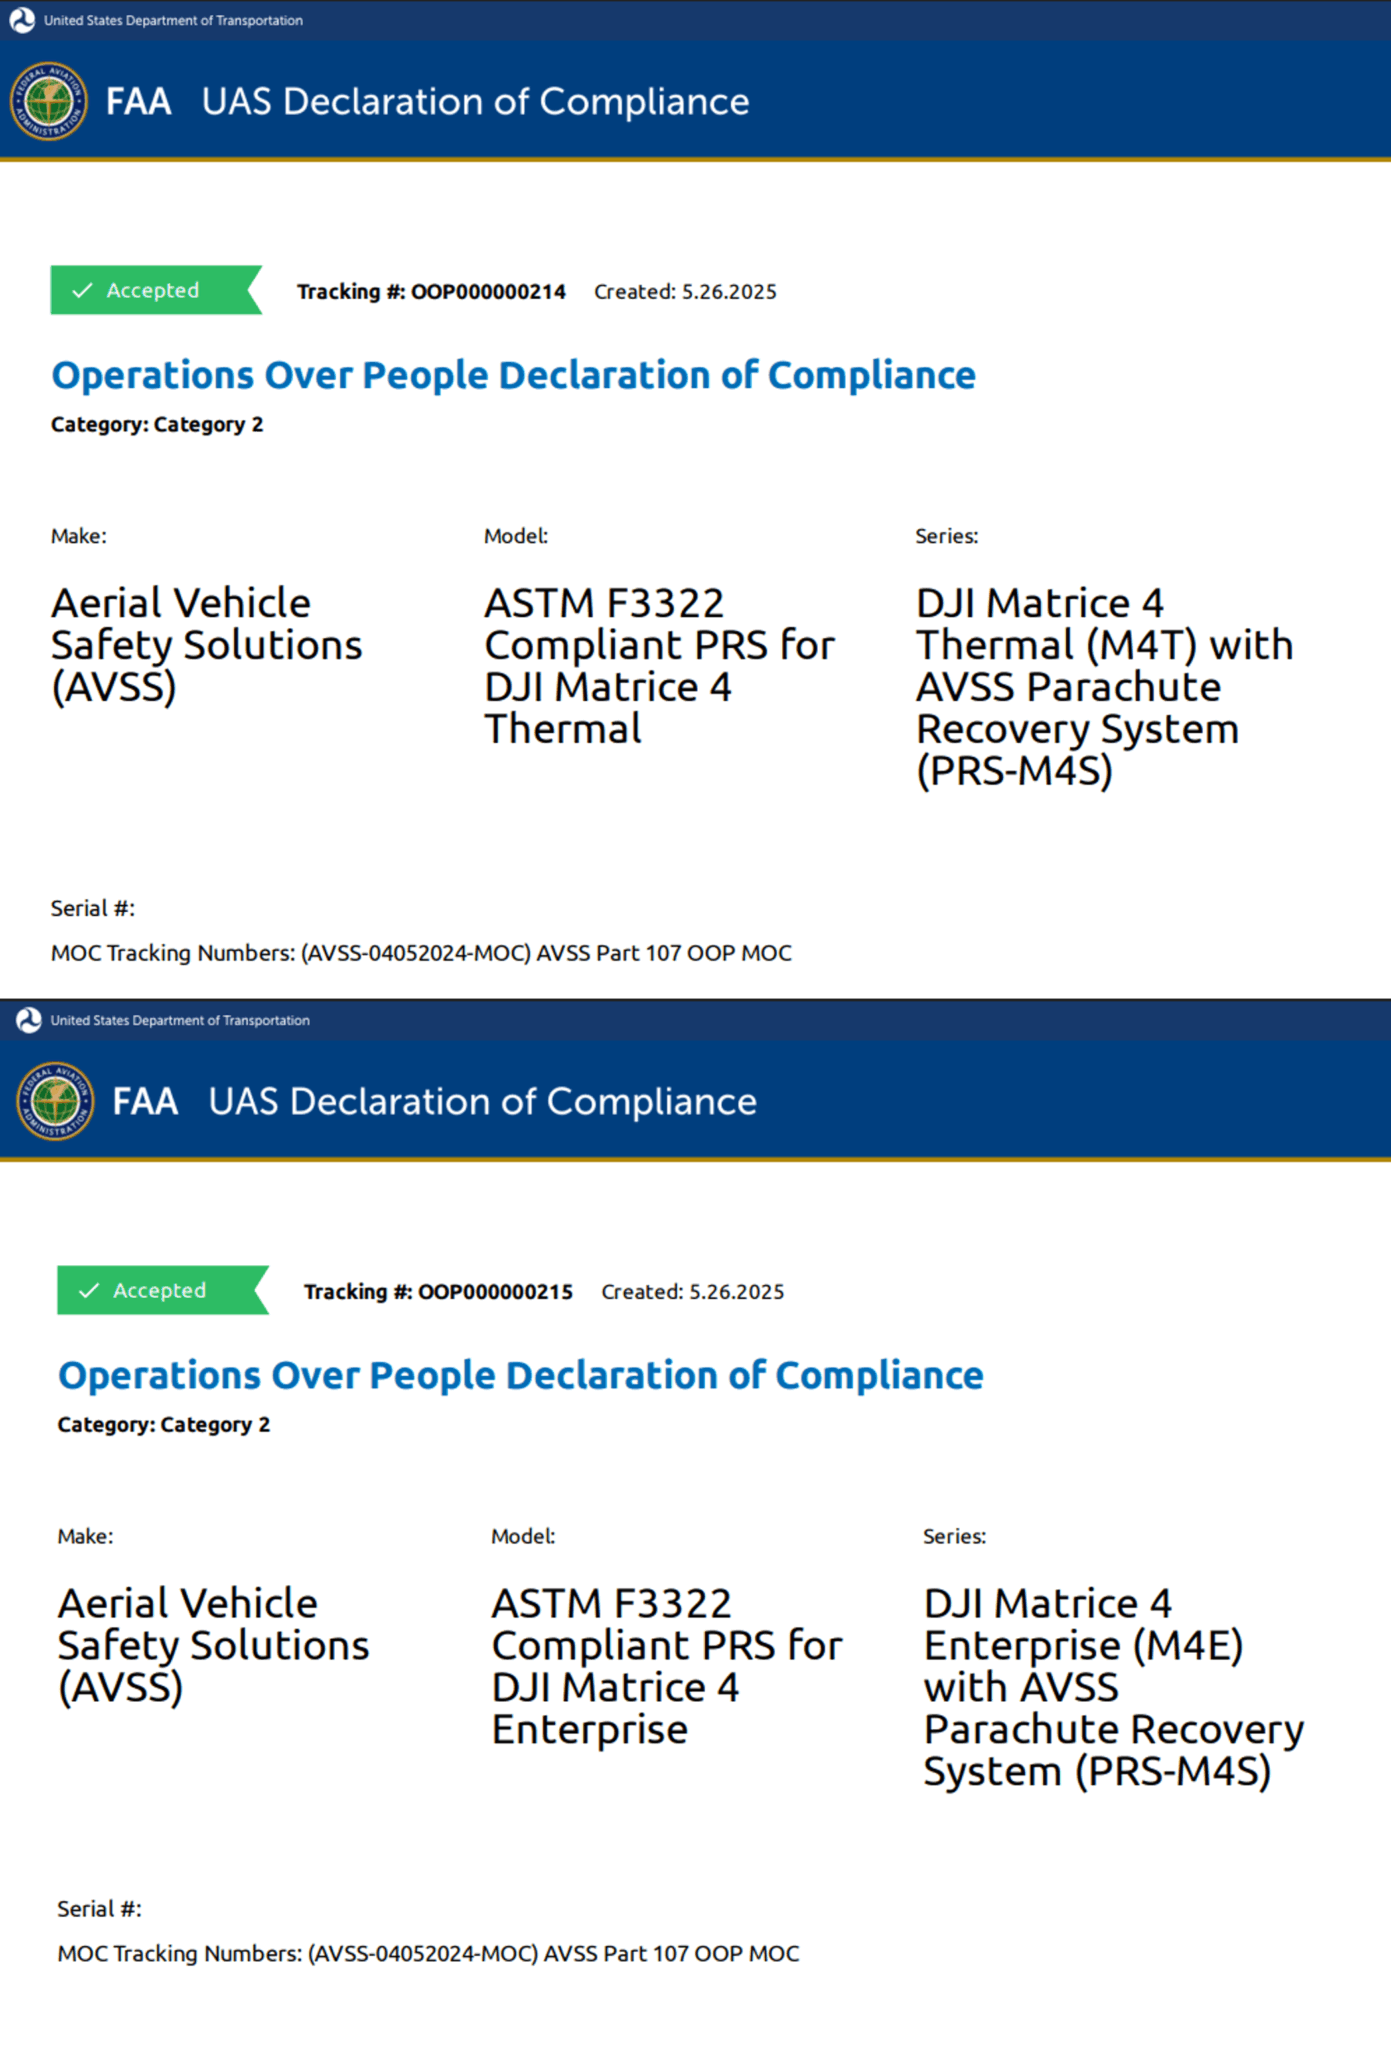Select tracking number OOP000000215
The image size is (1391, 2048).
[496, 1292]
